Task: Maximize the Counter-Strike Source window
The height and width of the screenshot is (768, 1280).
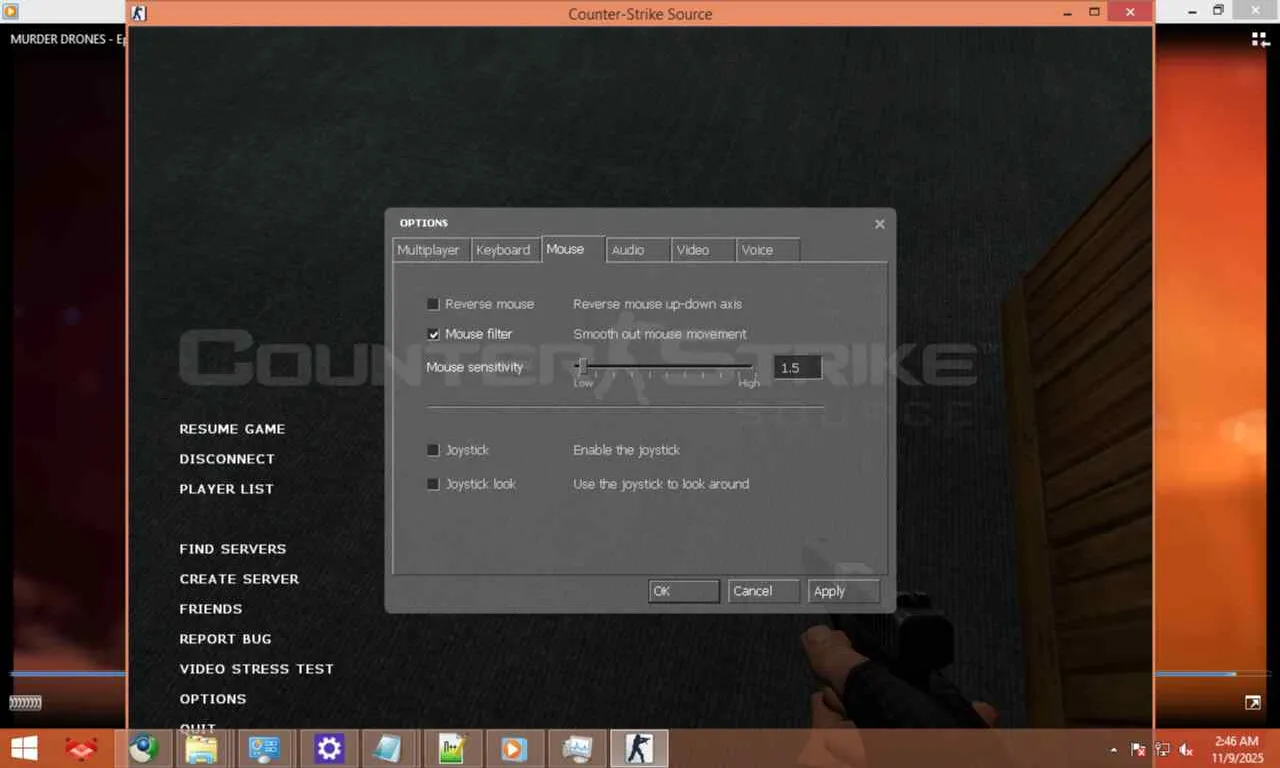Action: (1094, 12)
